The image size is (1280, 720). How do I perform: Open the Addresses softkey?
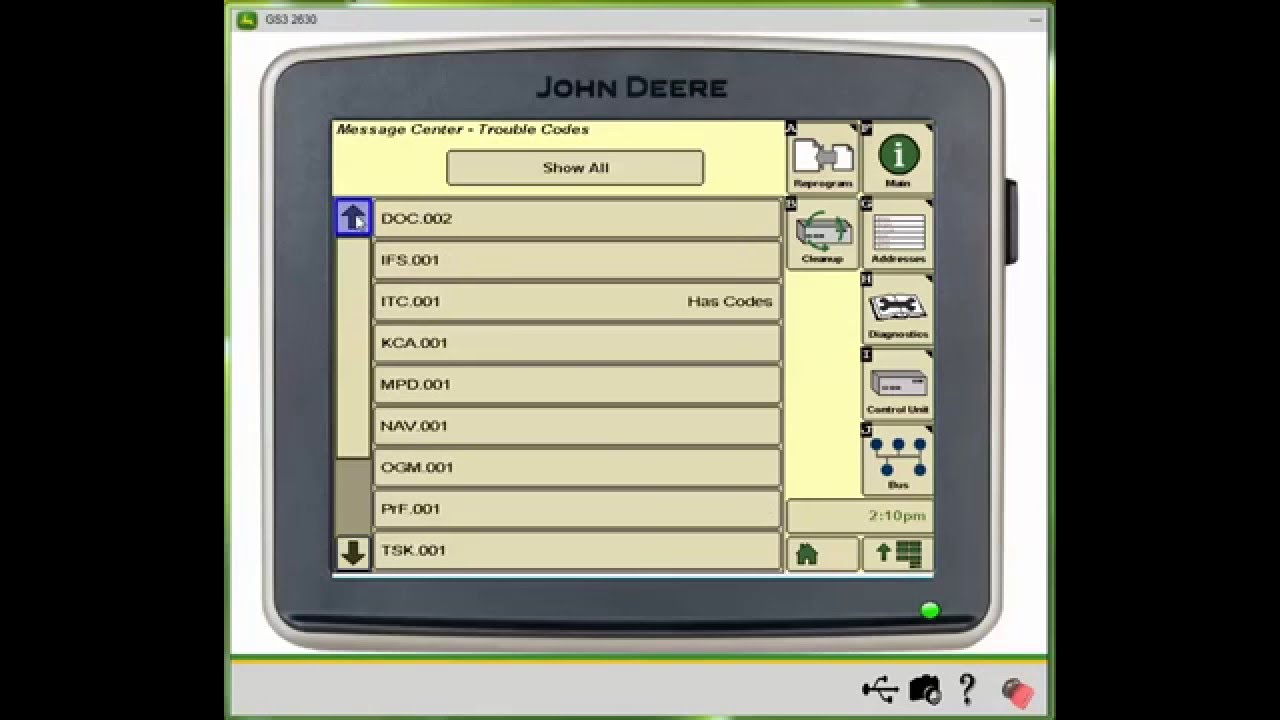pyautogui.click(x=898, y=233)
